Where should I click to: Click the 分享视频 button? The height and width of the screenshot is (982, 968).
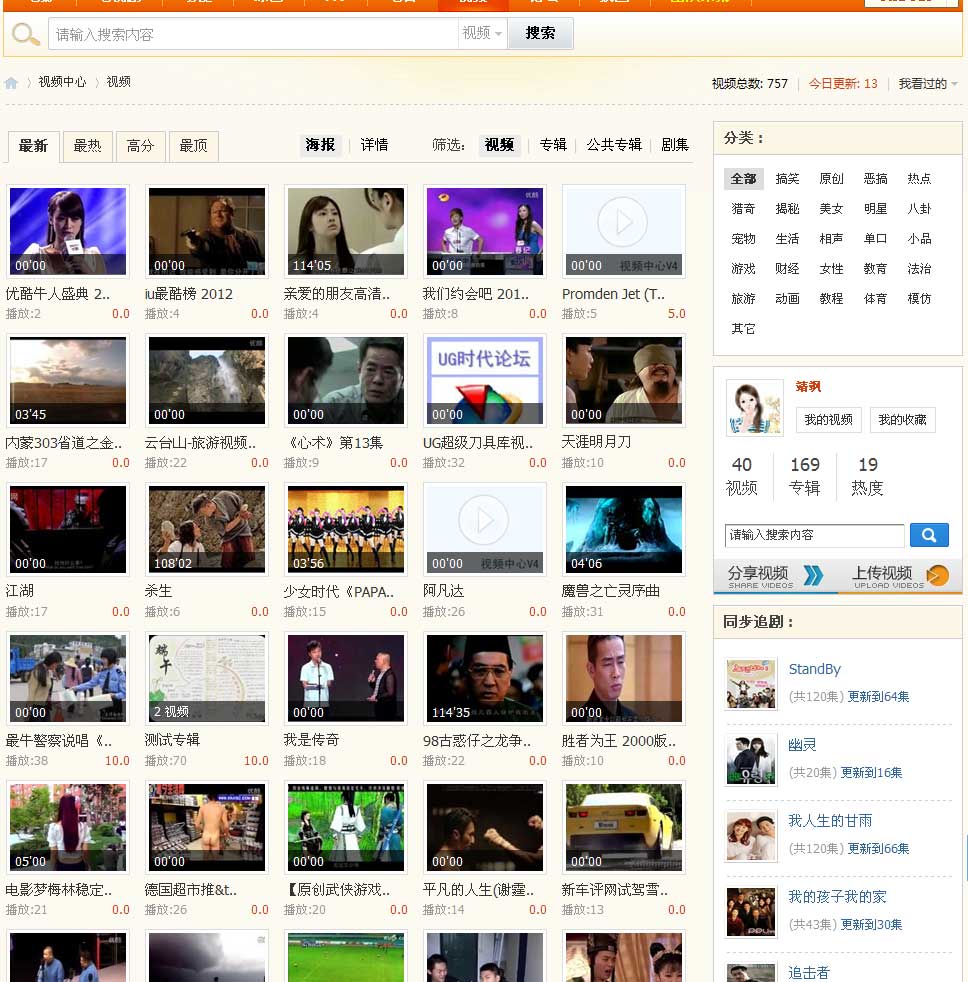click(775, 576)
